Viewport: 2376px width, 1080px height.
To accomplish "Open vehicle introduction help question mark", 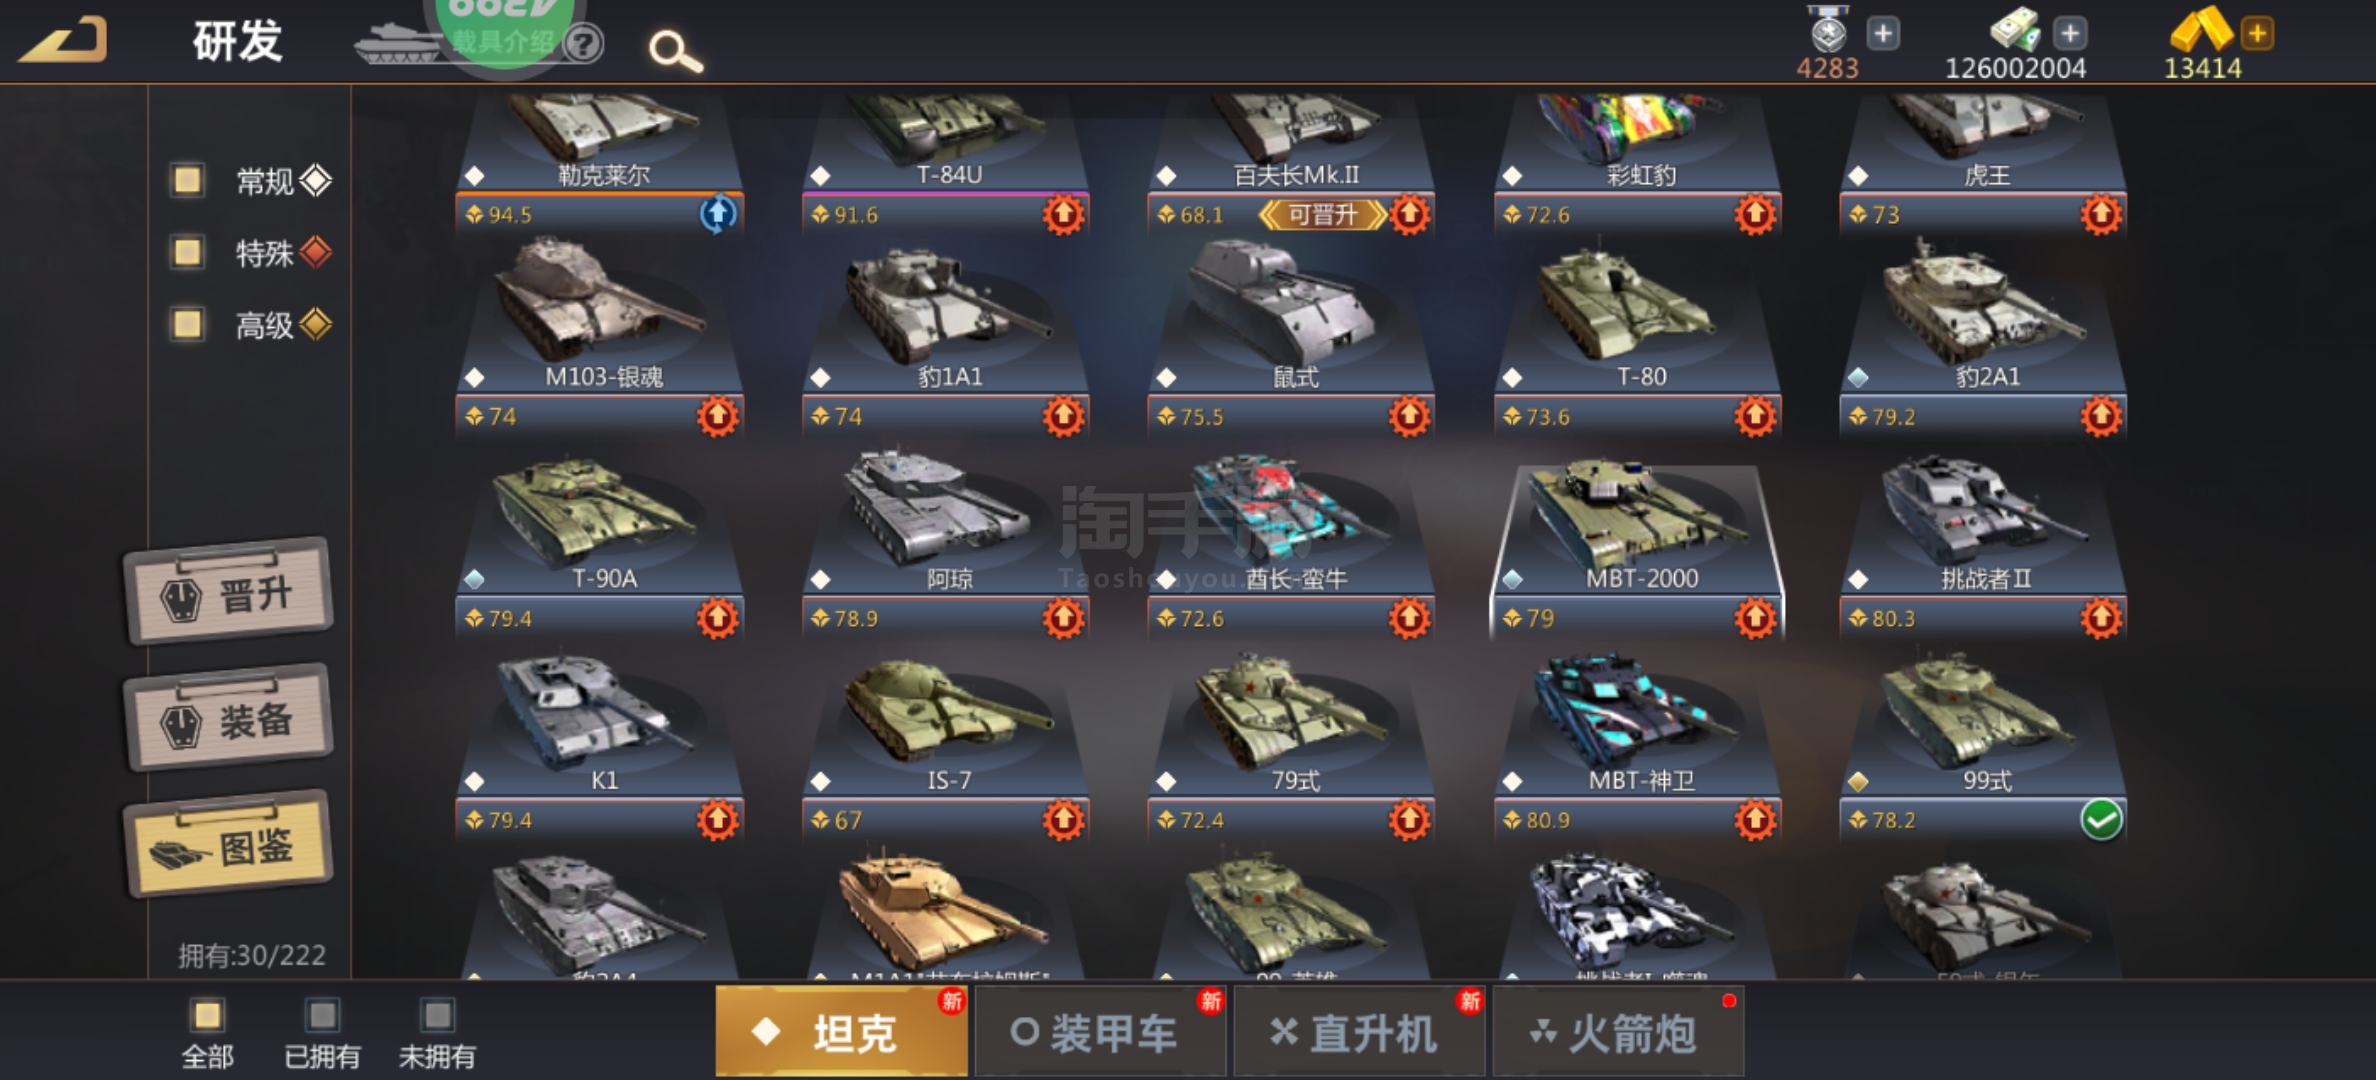I will click(583, 43).
